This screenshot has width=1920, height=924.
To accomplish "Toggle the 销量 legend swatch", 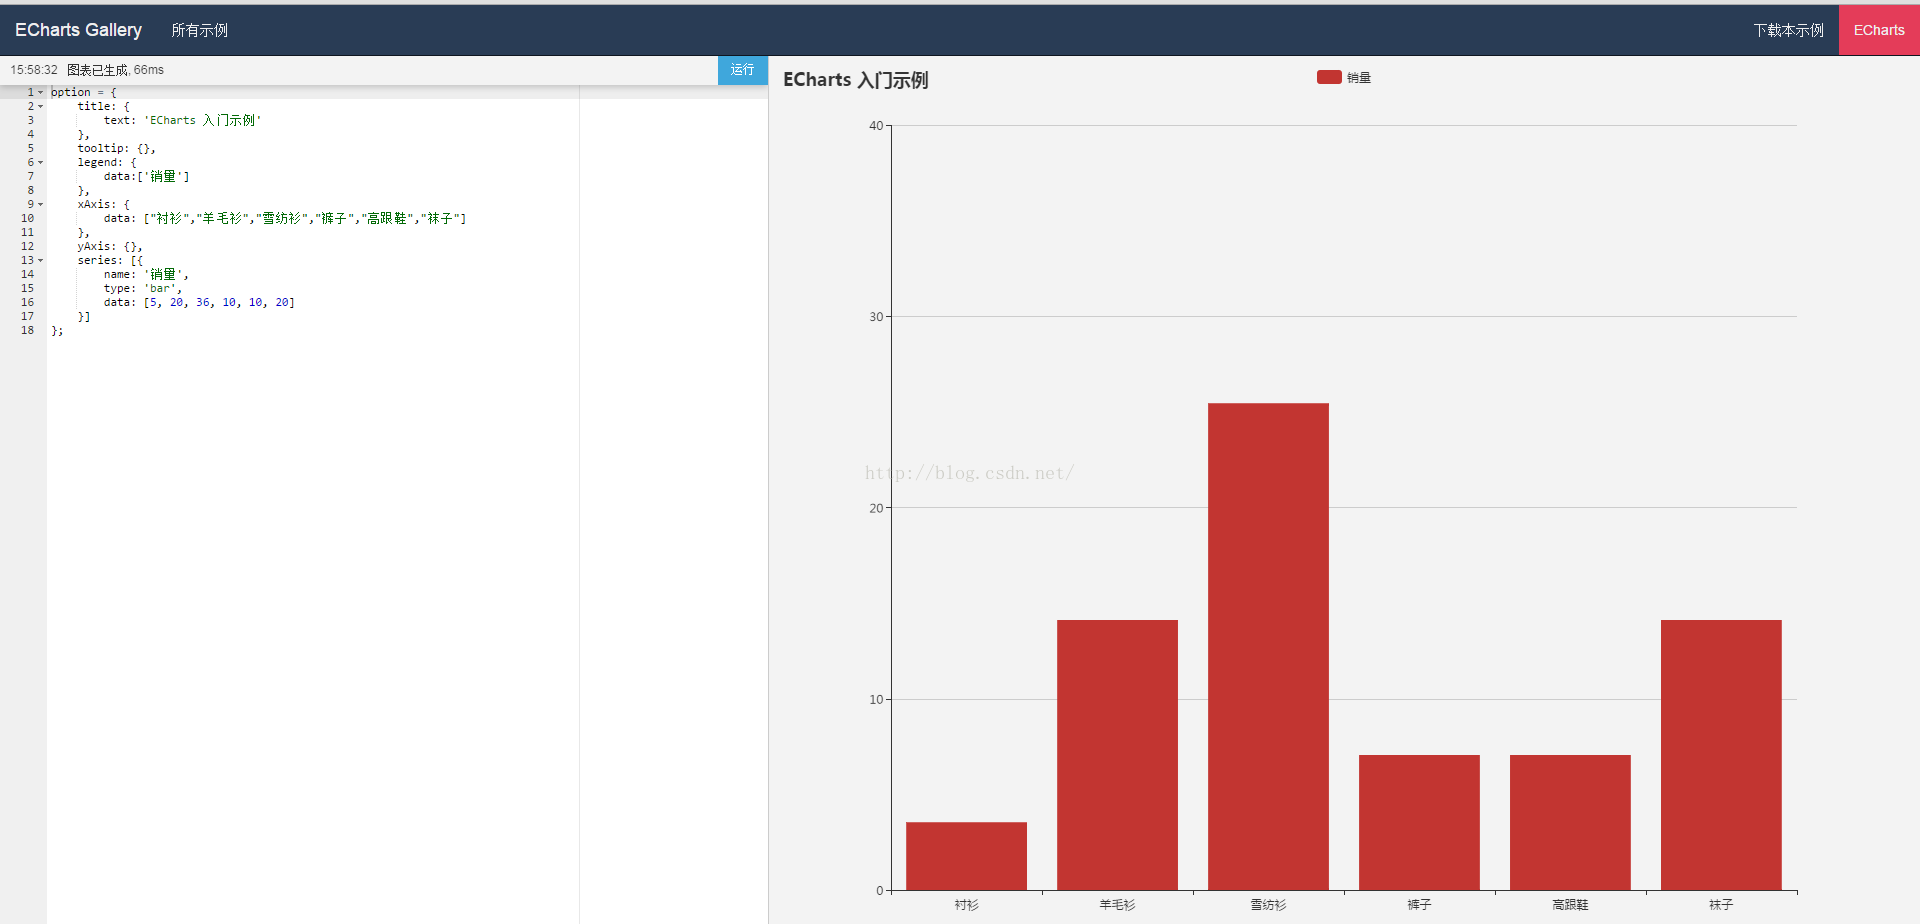I will [x=1329, y=77].
